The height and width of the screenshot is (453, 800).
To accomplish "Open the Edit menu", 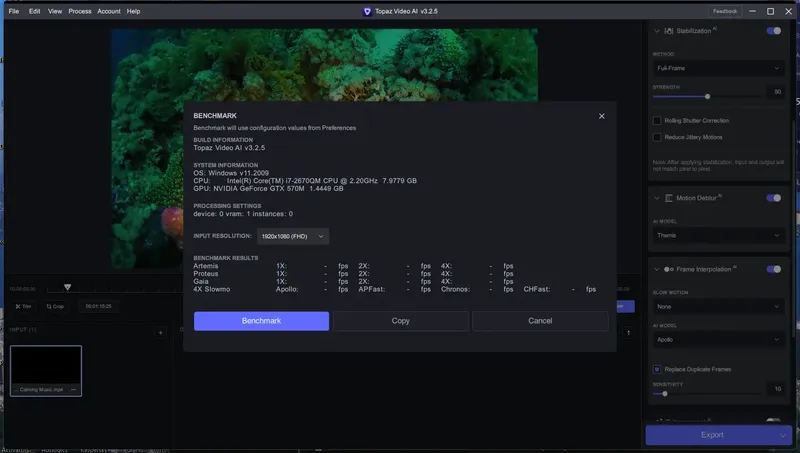I will tap(34, 11).
